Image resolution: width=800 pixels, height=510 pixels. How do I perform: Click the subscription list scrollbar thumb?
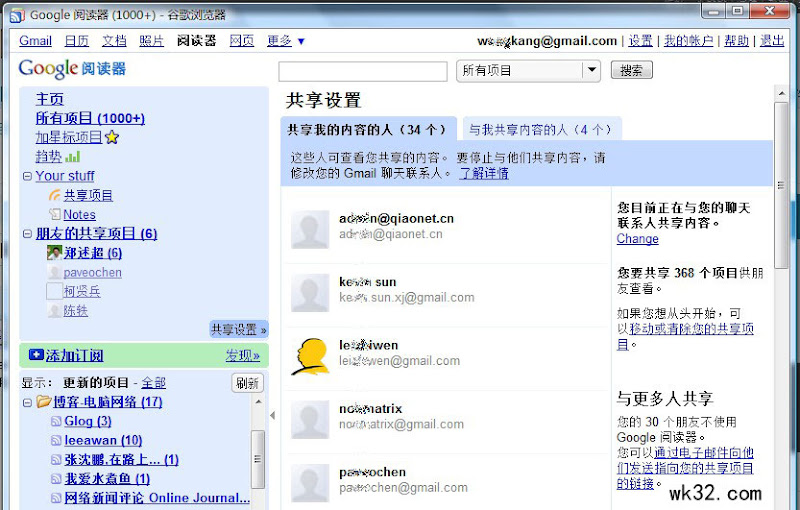(258, 459)
